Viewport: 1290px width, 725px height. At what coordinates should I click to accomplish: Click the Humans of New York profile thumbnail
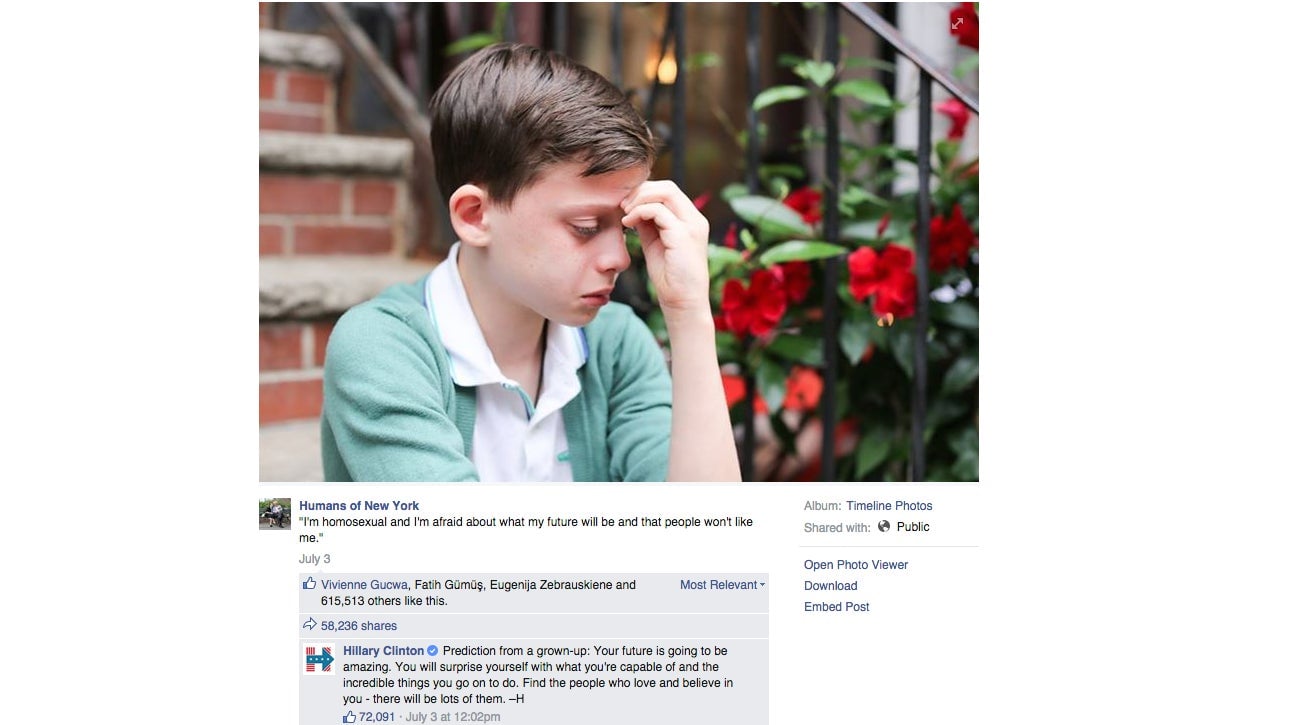point(275,514)
